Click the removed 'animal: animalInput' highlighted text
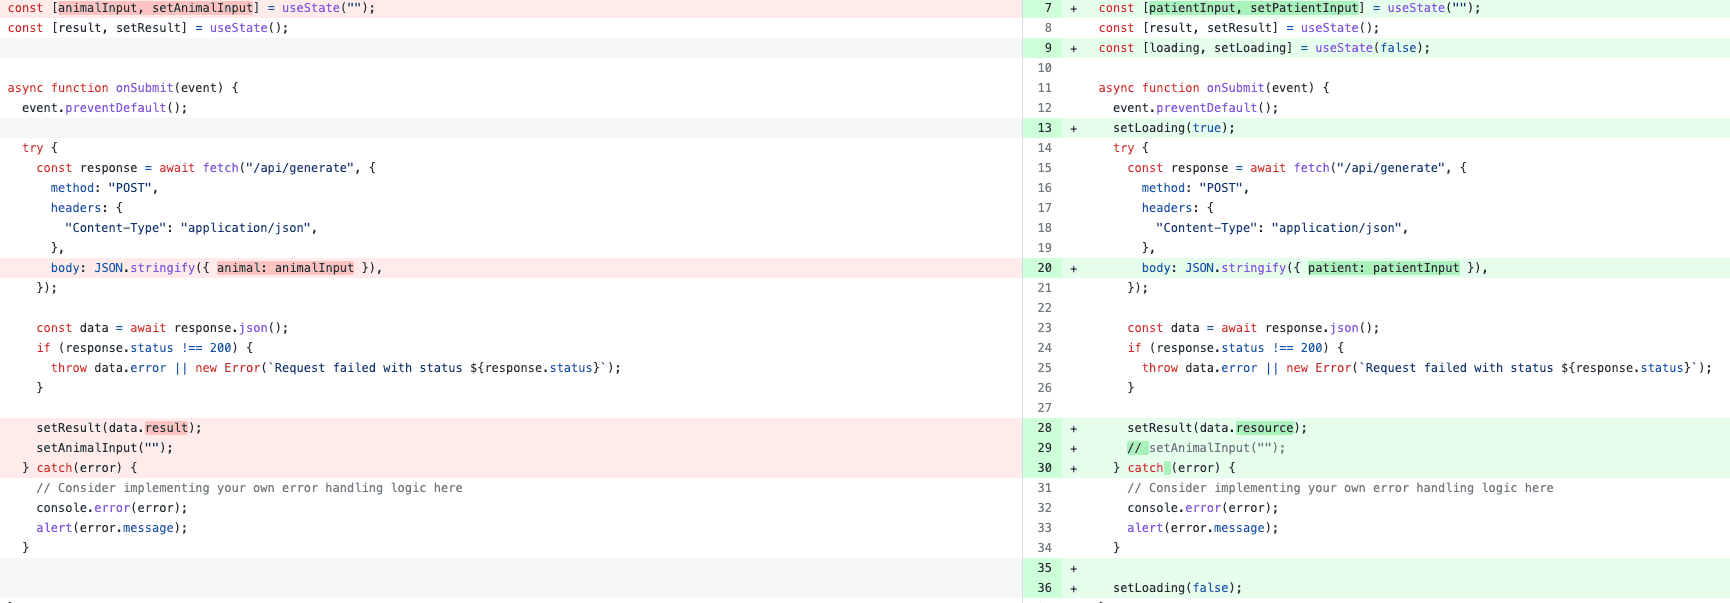This screenshot has width=1730, height=603. [285, 268]
